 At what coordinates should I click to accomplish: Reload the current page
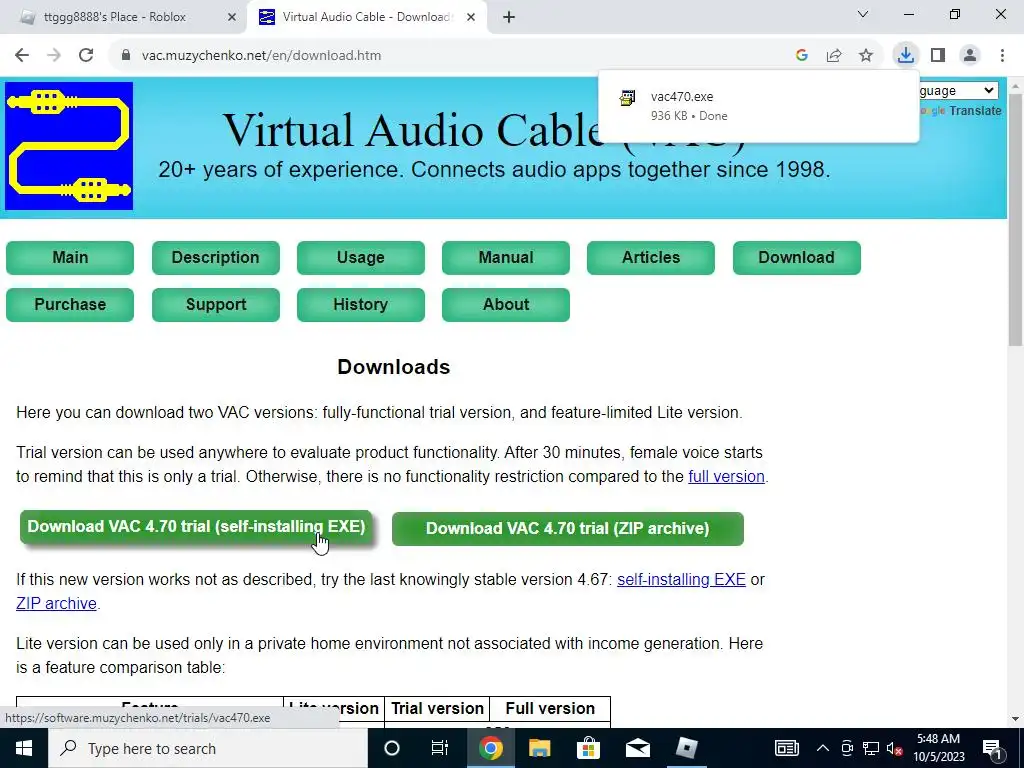pyautogui.click(x=86, y=56)
